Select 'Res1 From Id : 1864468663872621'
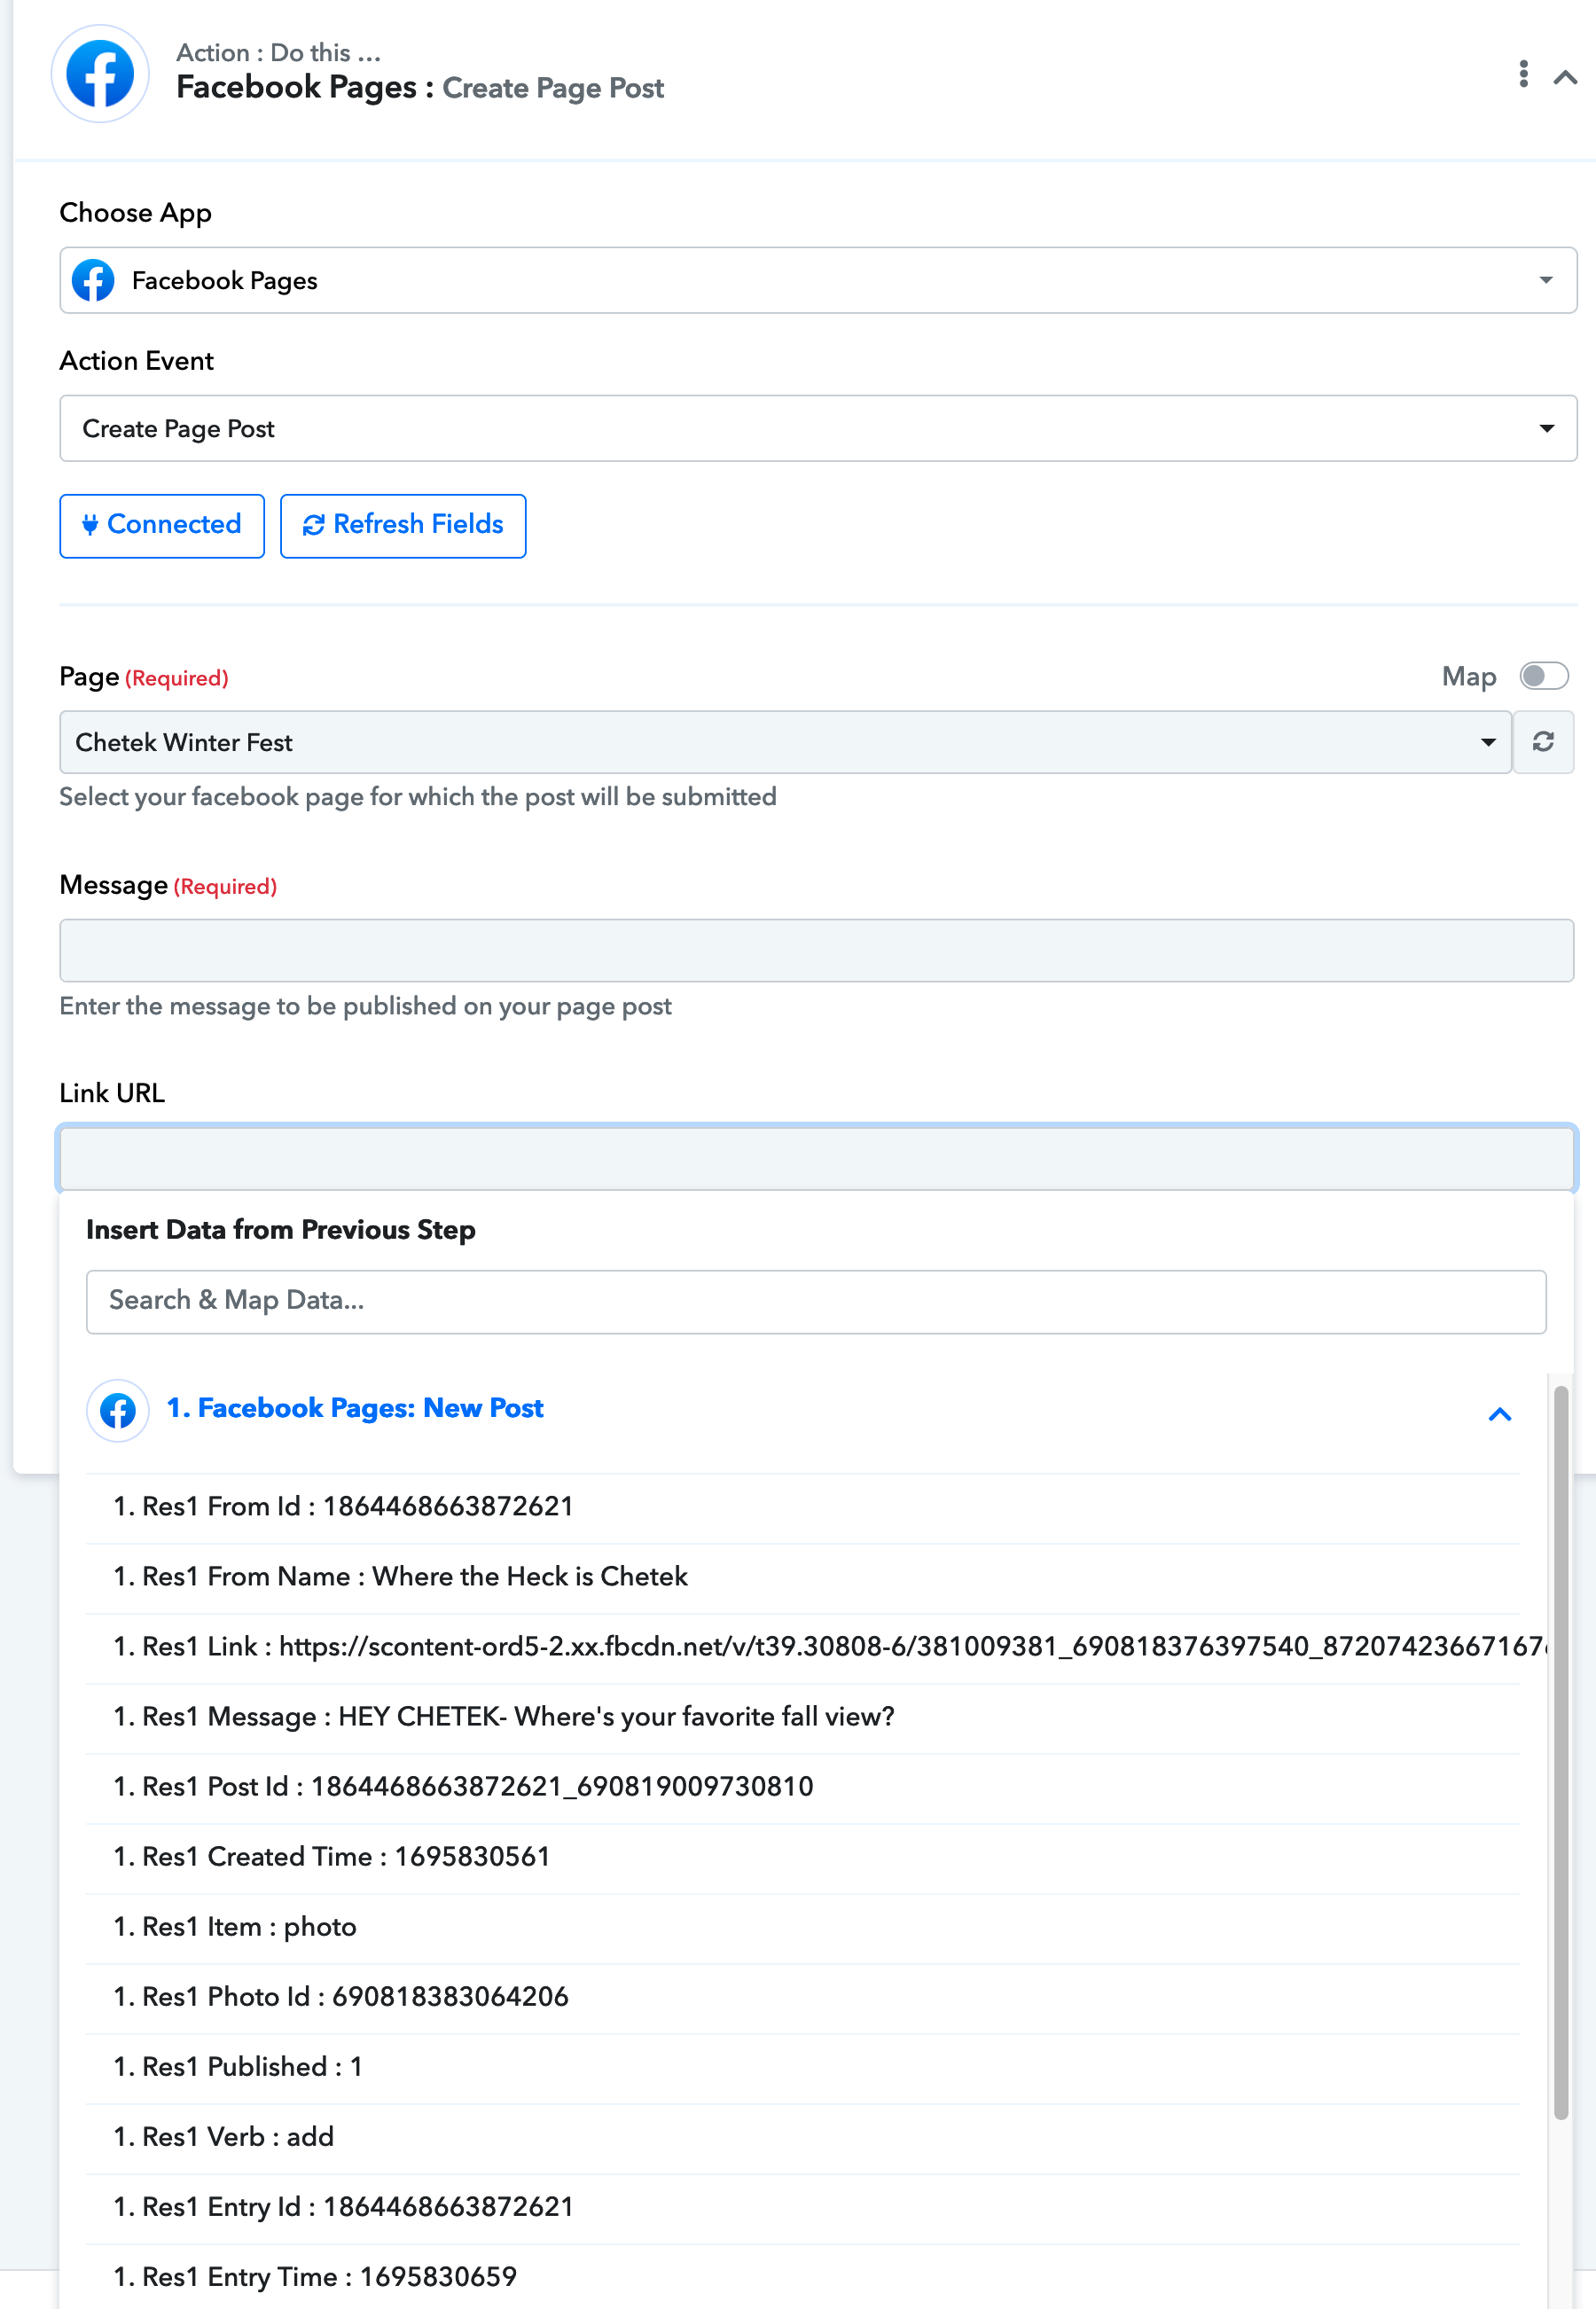1596x2309 pixels. 802,1507
